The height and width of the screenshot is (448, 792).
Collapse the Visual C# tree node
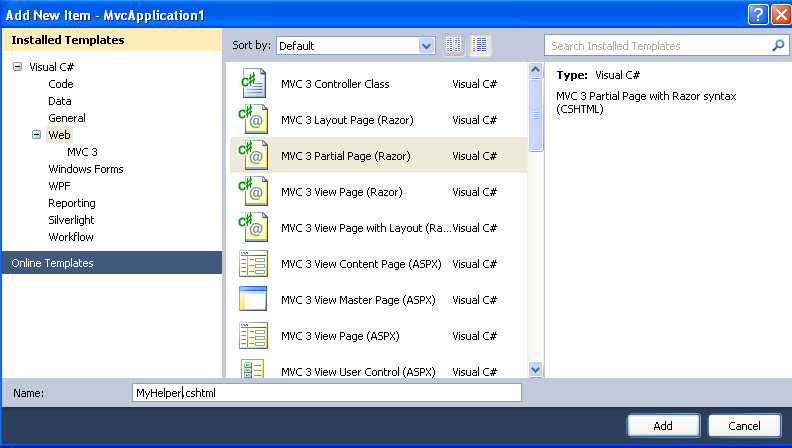[18, 67]
